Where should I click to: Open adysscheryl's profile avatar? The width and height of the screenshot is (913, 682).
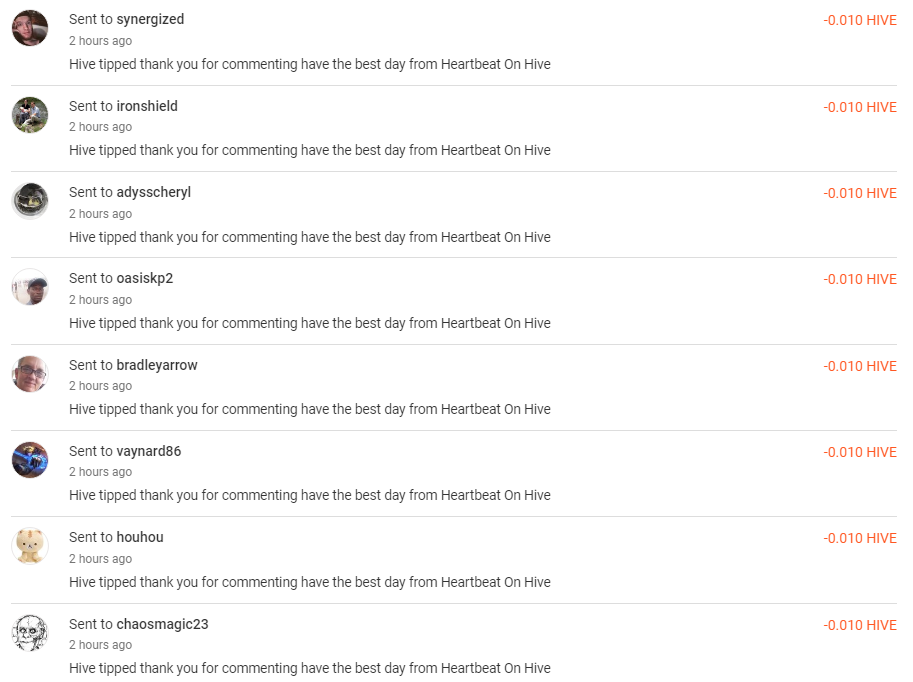(30, 201)
